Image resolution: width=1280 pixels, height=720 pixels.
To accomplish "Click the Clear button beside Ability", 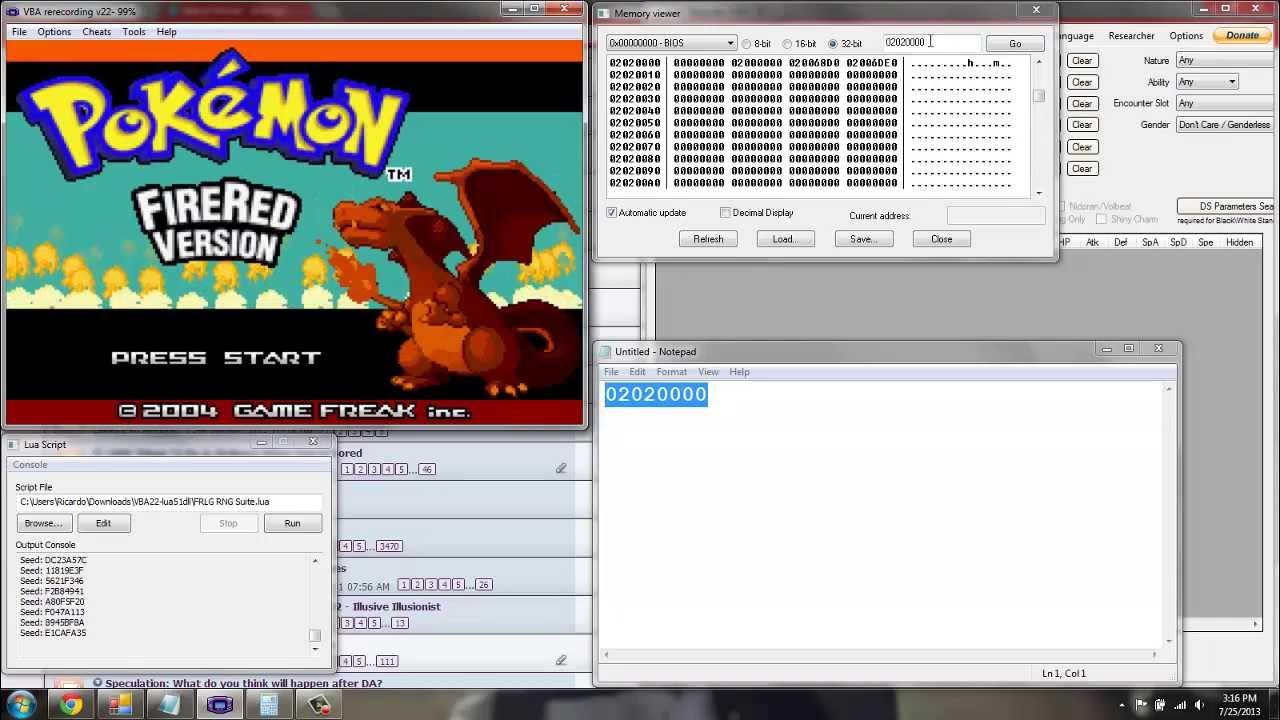I will point(1082,82).
